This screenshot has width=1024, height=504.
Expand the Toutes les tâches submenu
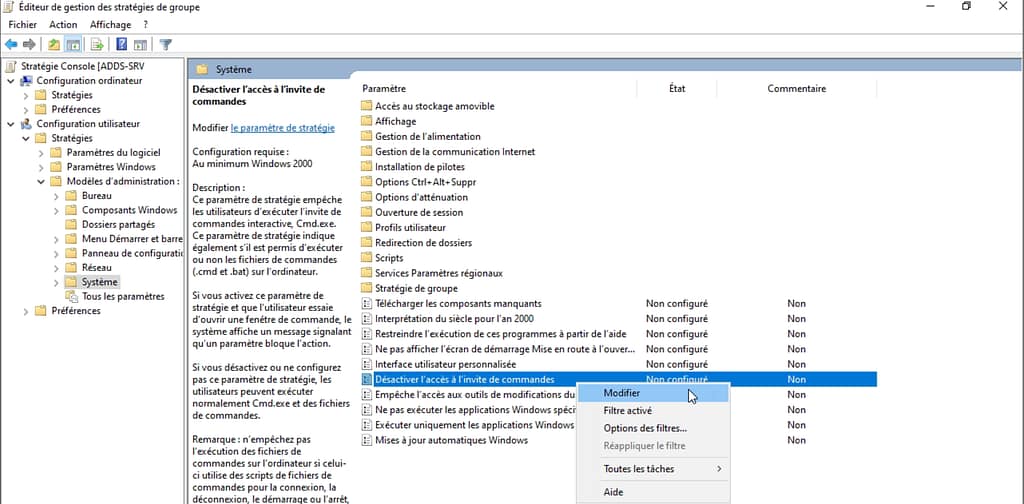[650, 469]
